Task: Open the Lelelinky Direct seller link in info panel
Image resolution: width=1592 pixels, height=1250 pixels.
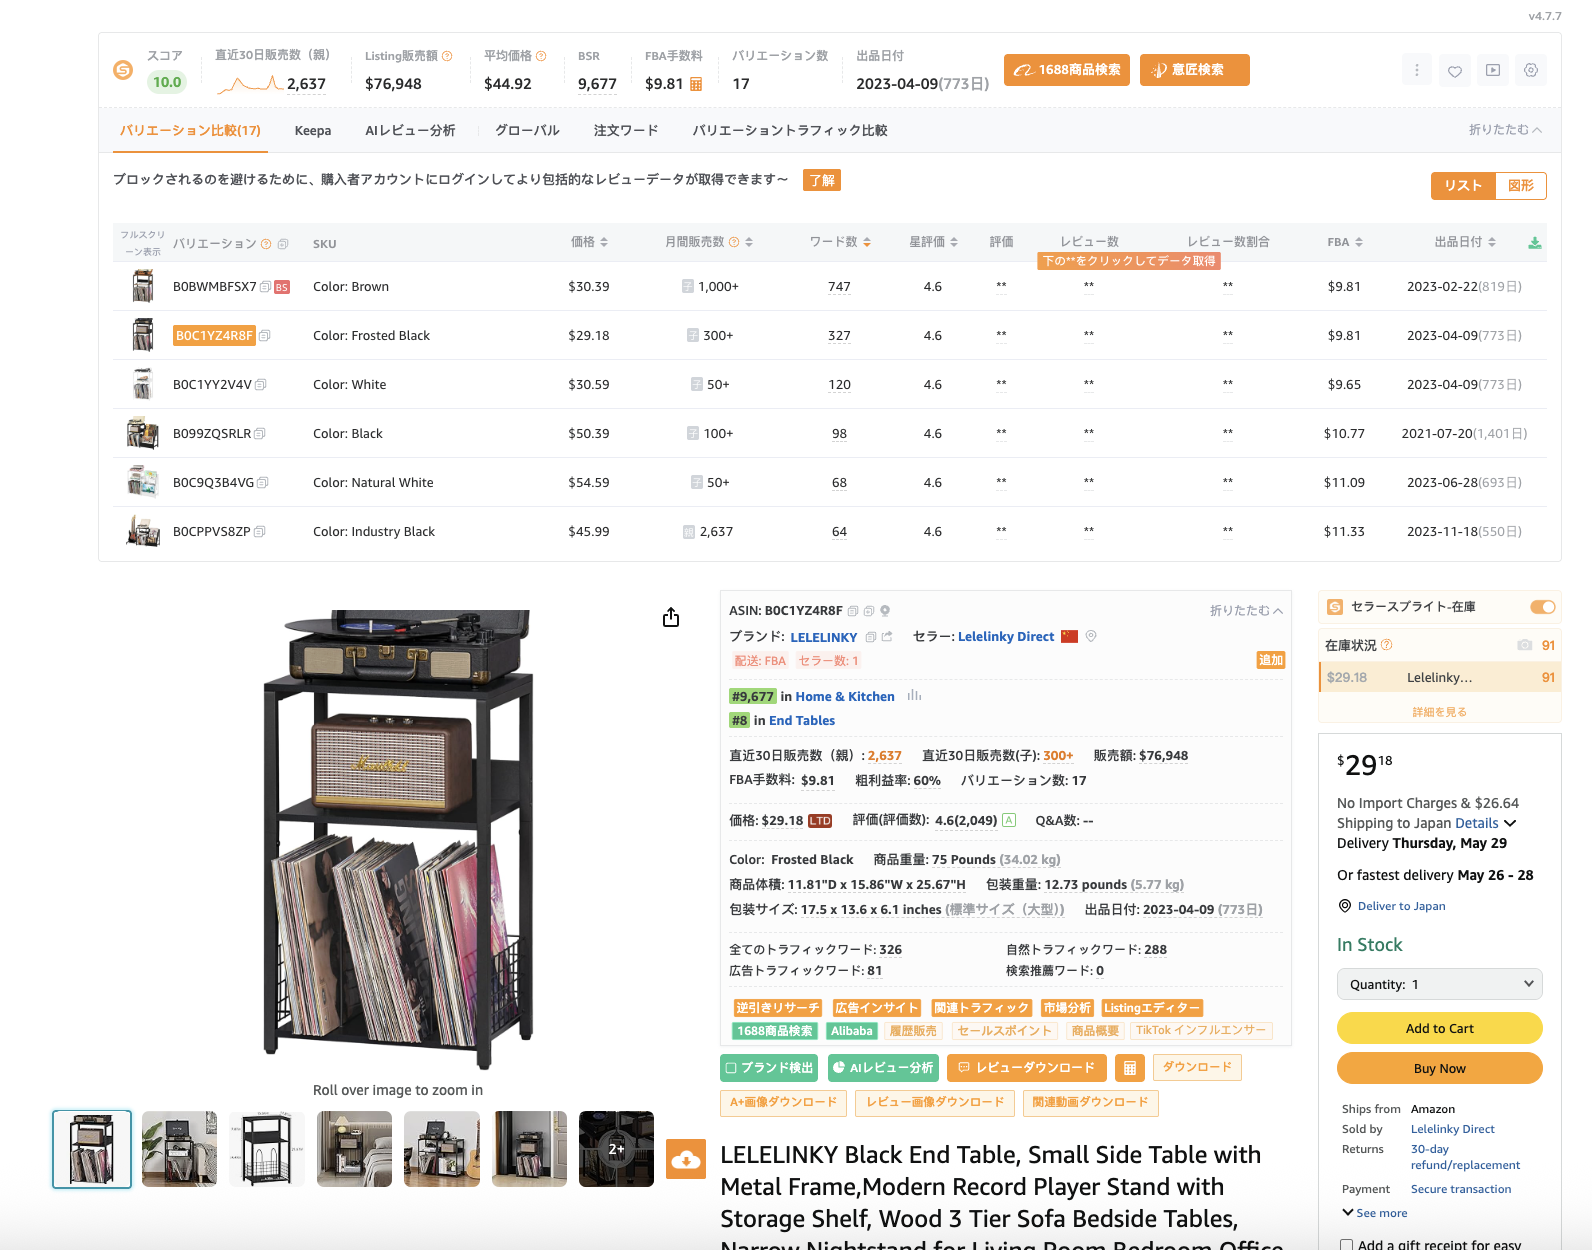Action: [x=1006, y=637]
